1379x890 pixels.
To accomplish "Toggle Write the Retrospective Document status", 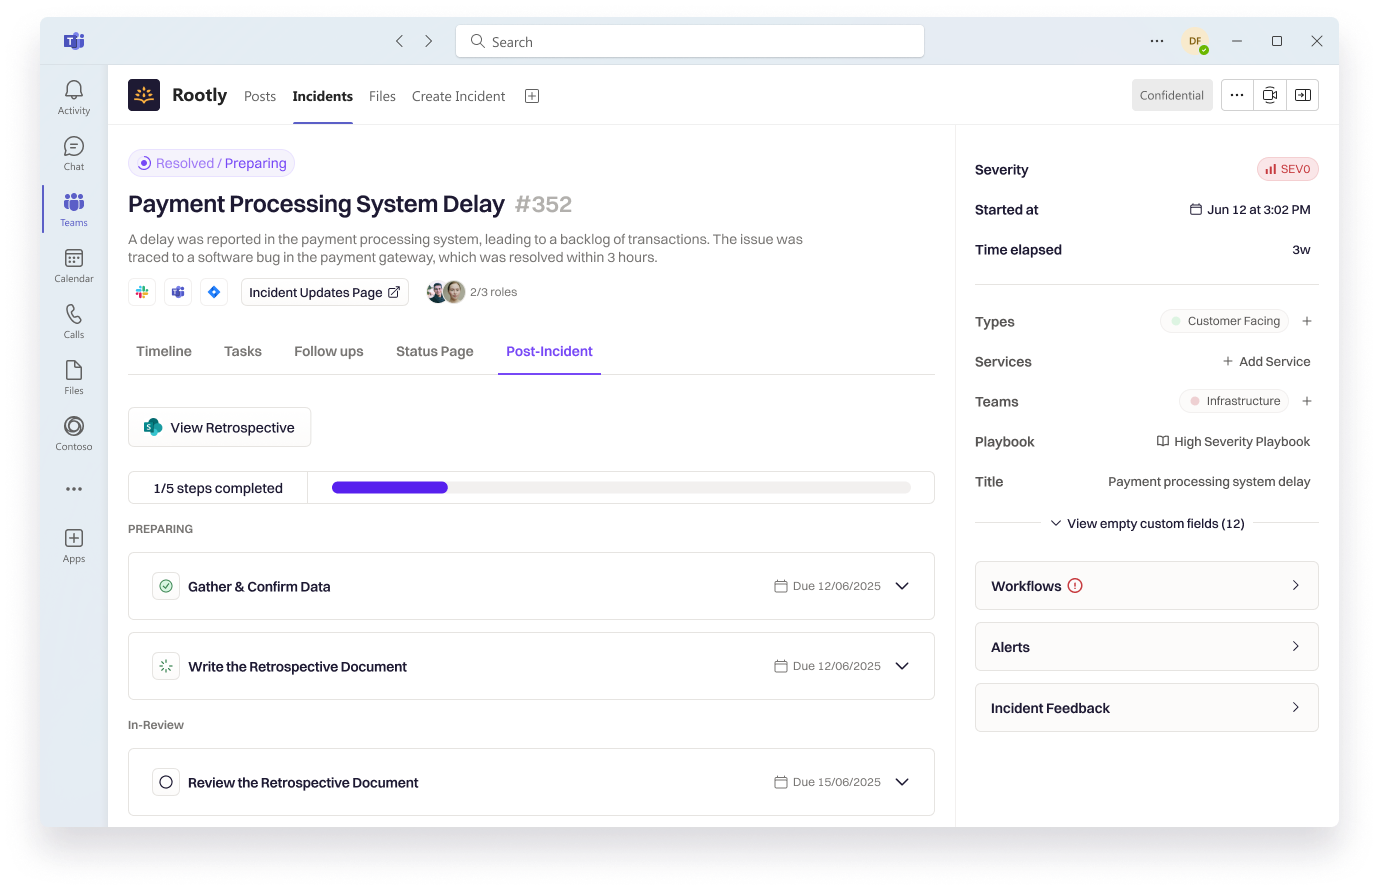I will [166, 666].
